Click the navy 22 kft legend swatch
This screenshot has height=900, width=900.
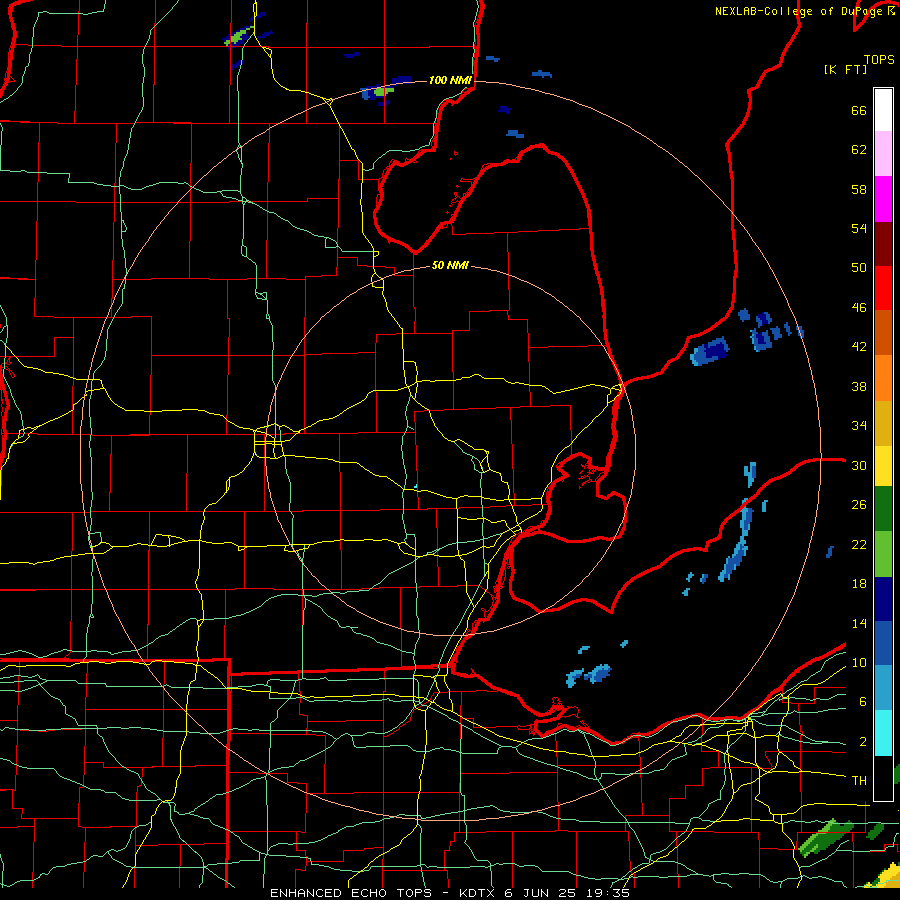[883, 599]
